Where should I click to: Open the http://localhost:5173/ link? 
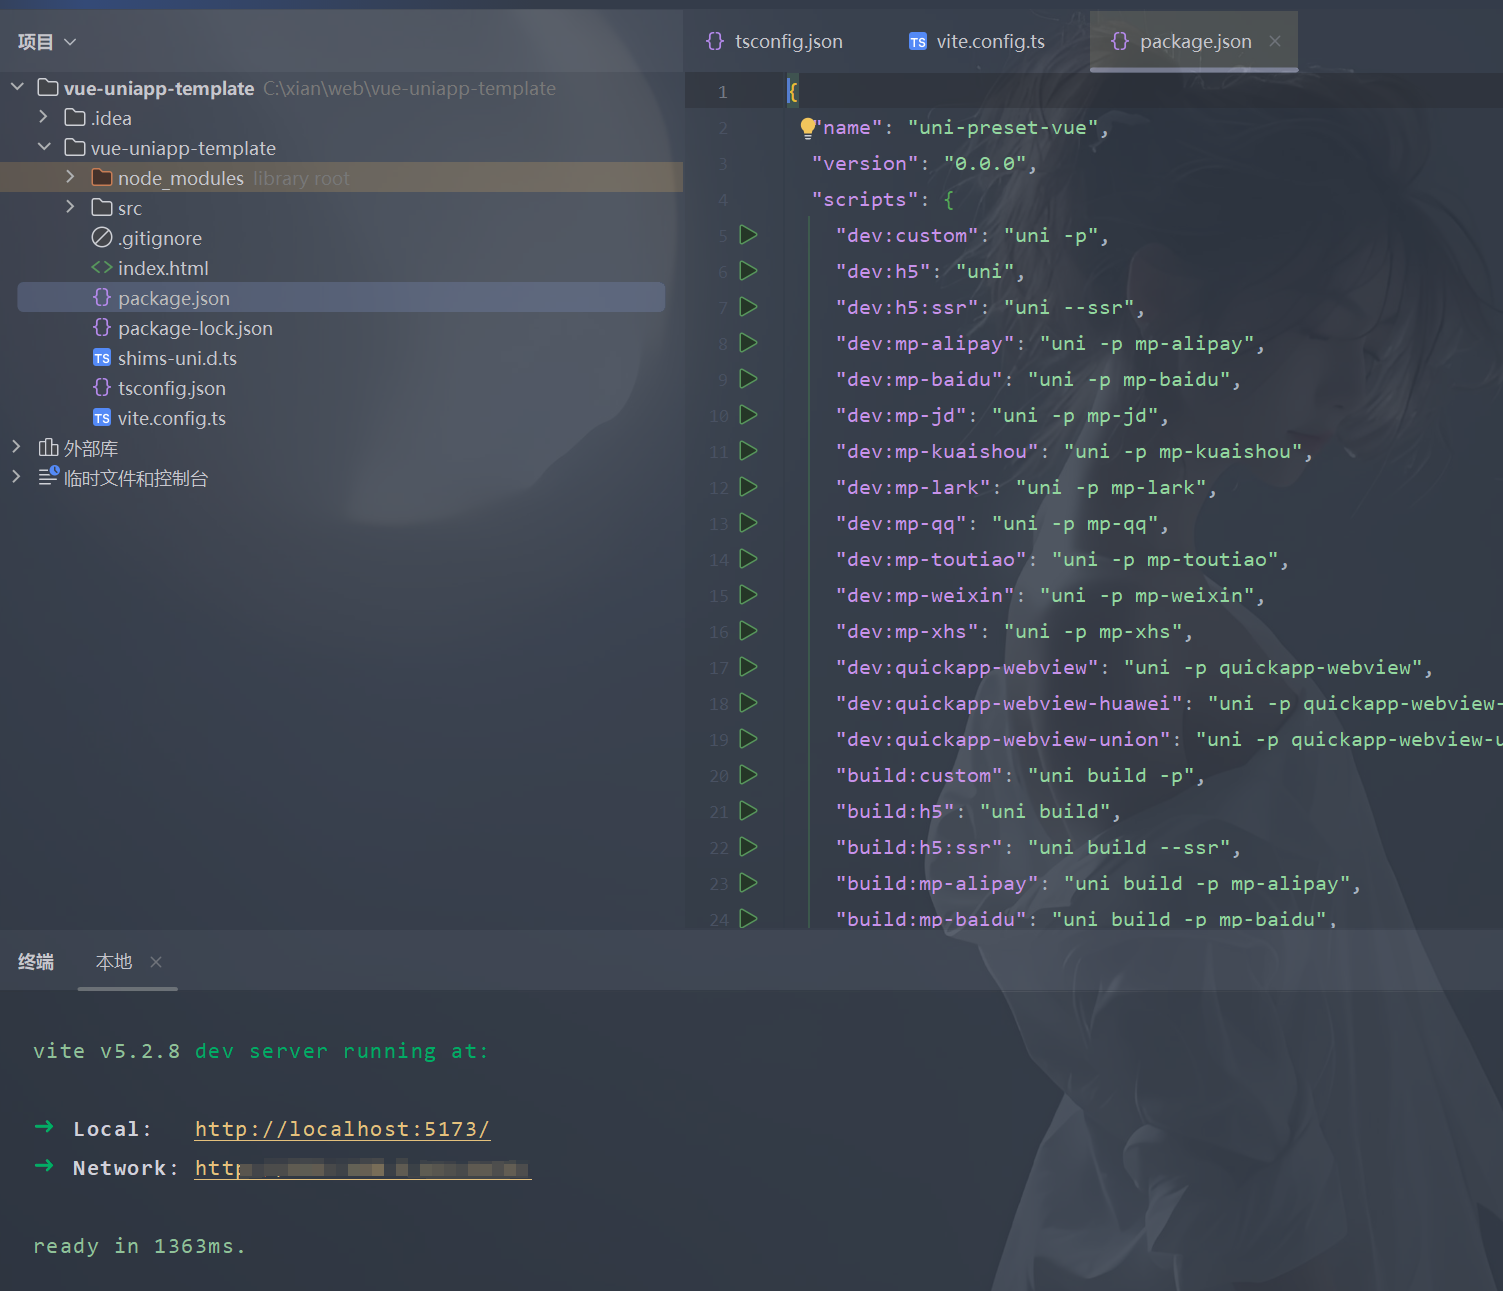point(342,1128)
